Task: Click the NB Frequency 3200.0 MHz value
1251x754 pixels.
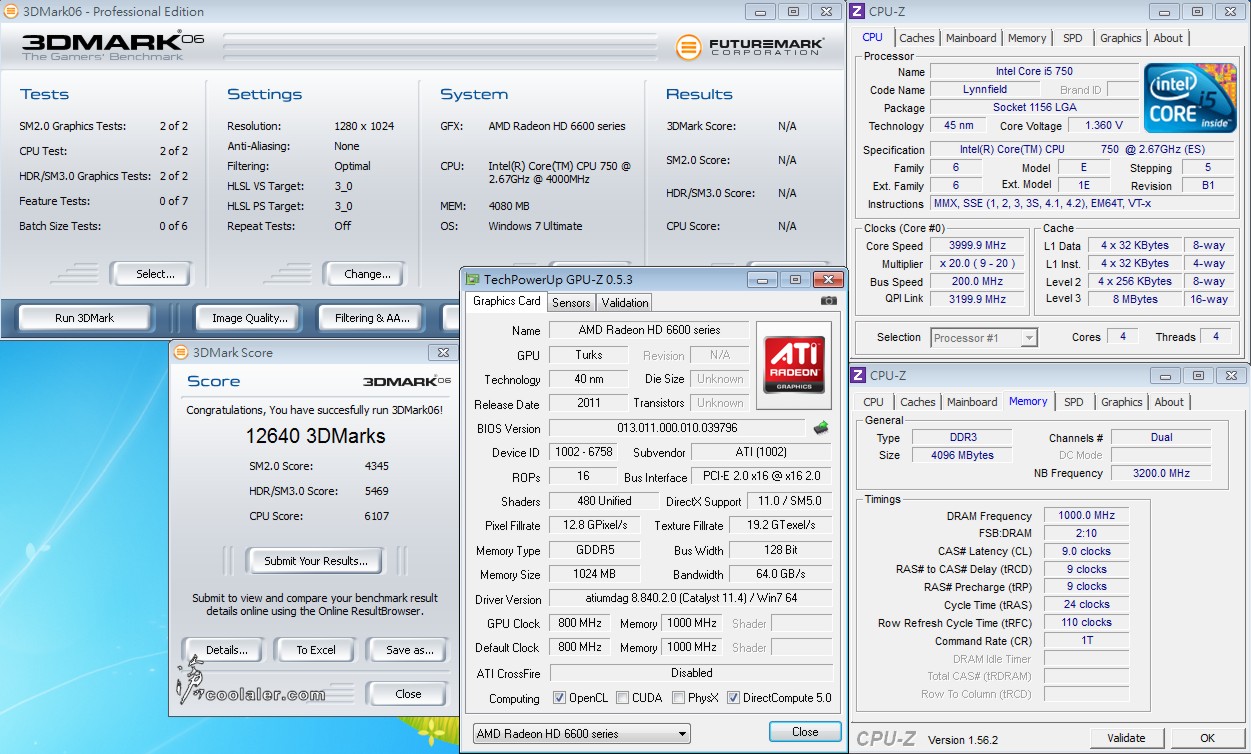Action: pos(1161,473)
